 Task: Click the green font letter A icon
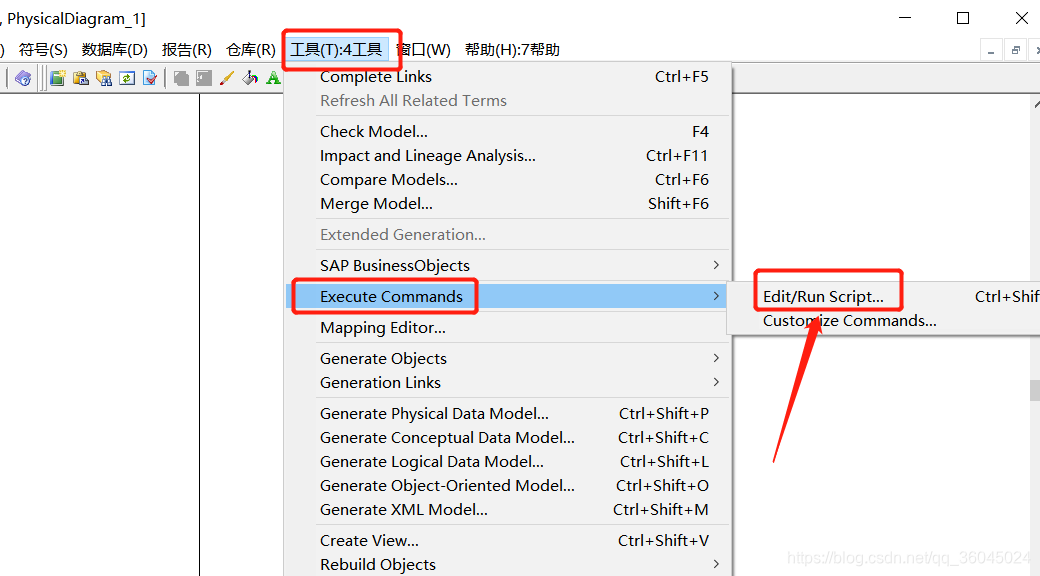[x=273, y=78]
